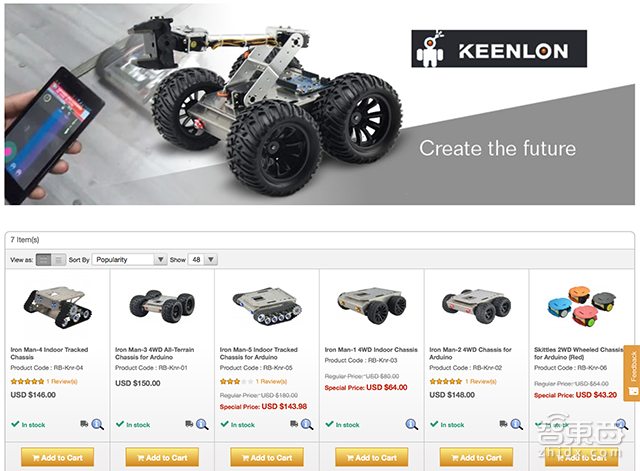Screen dimensions: 640x471
Task: Switch to list view icon
Action: tap(58, 260)
